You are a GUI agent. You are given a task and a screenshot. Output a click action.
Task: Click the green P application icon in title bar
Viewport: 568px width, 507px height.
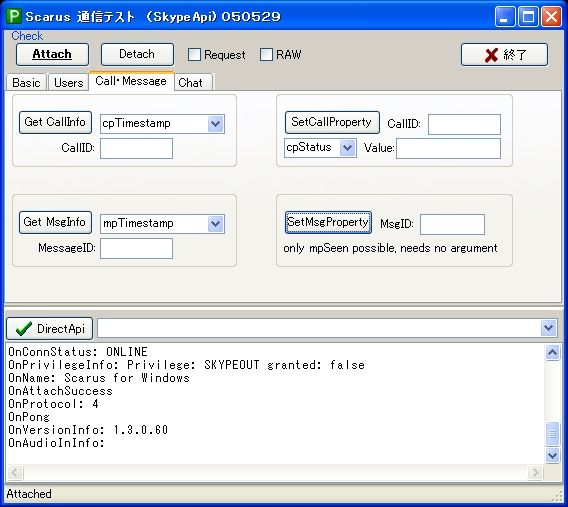tap(14, 16)
